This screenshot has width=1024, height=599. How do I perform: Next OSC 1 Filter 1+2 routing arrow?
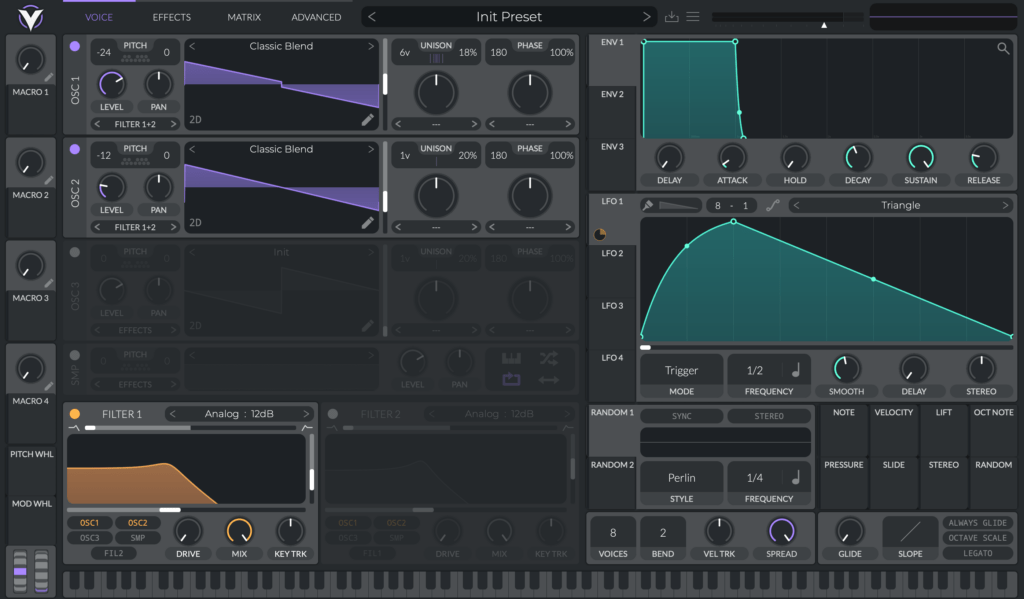point(173,124)
